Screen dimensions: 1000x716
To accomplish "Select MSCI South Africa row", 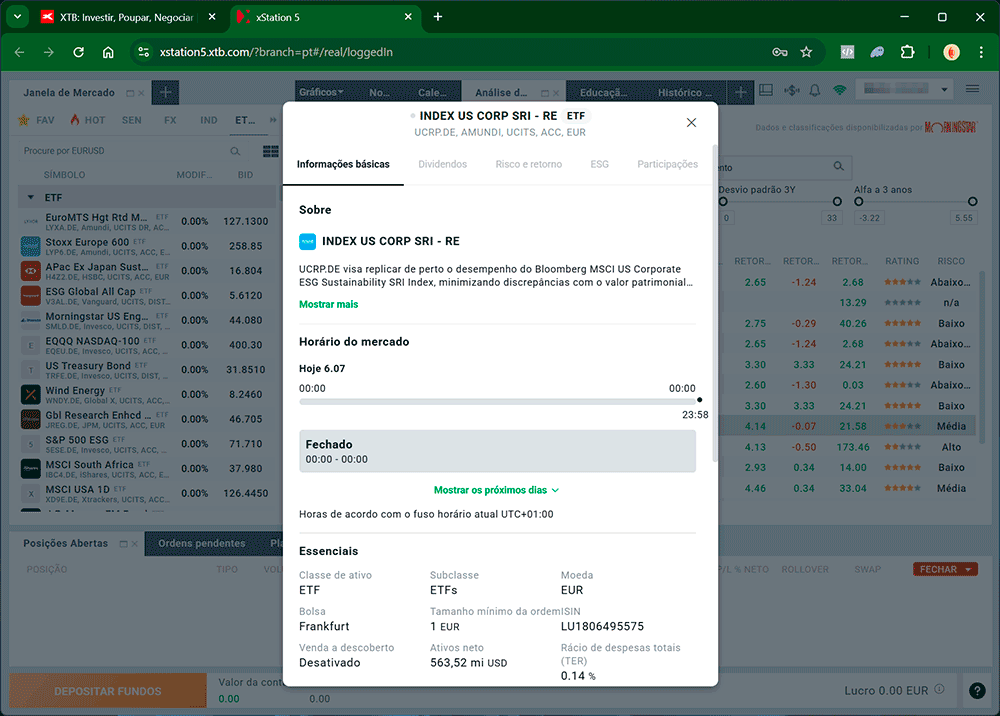I will pyautogui.click(x=147, y=469).
